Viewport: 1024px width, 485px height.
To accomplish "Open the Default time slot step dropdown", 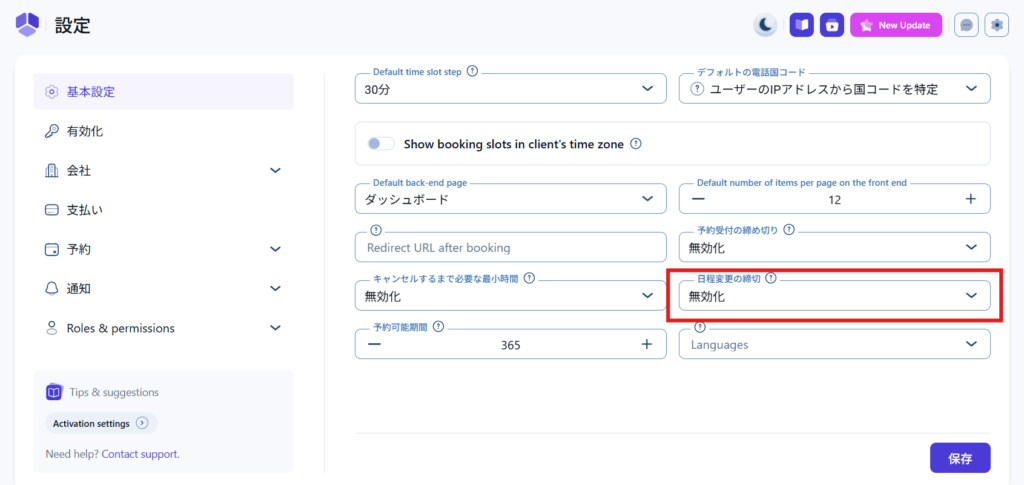I will [510, 89].
